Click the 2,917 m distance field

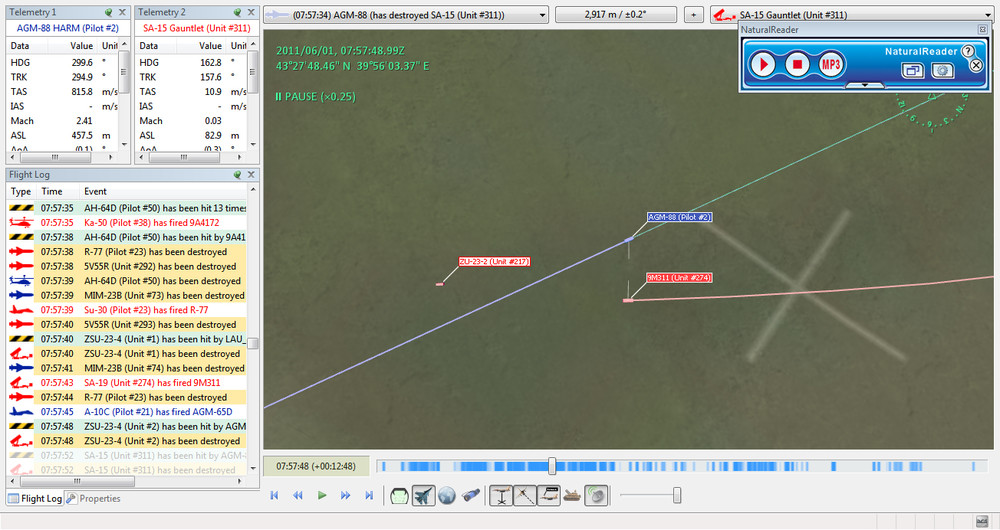point(615,15)
